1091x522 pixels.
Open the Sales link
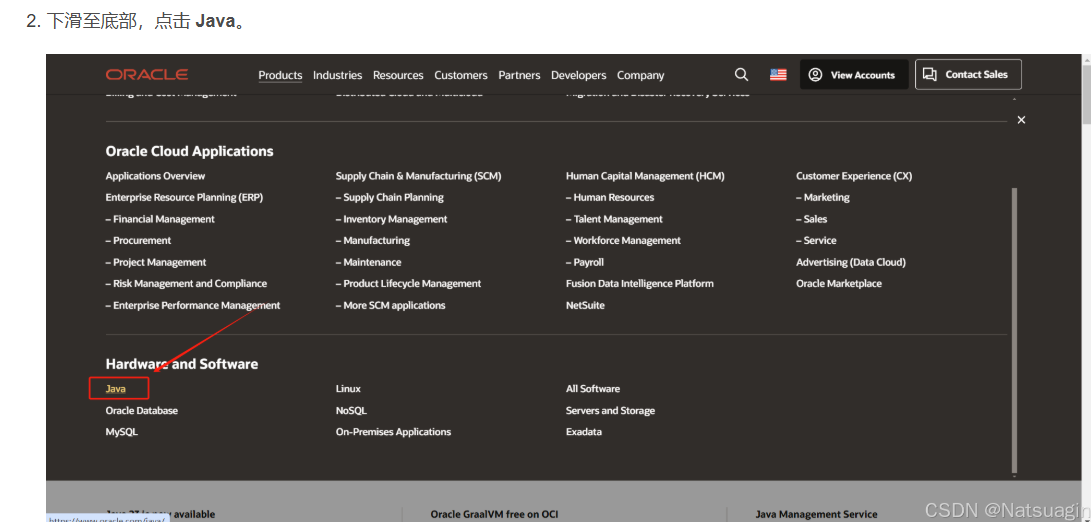click(x=812, y=219)
